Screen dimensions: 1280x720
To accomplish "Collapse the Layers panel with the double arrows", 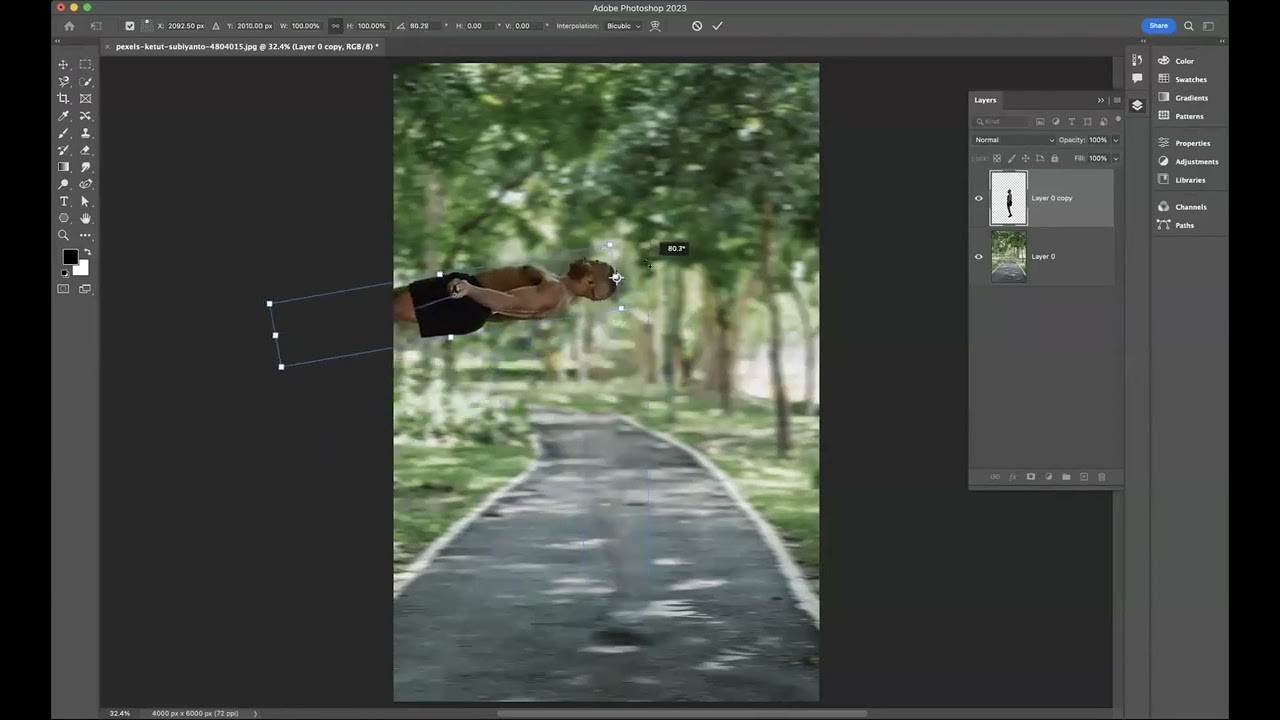I will tap(1101, 100).
